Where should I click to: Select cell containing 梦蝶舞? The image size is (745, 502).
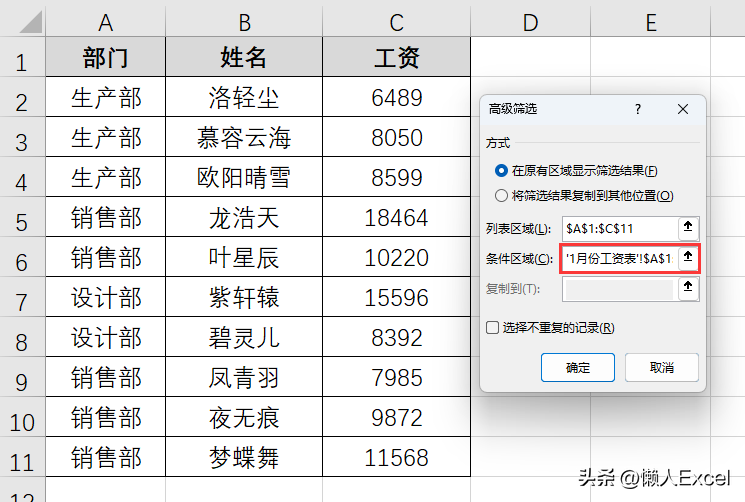pyautogui.click(x=244, y=457)
